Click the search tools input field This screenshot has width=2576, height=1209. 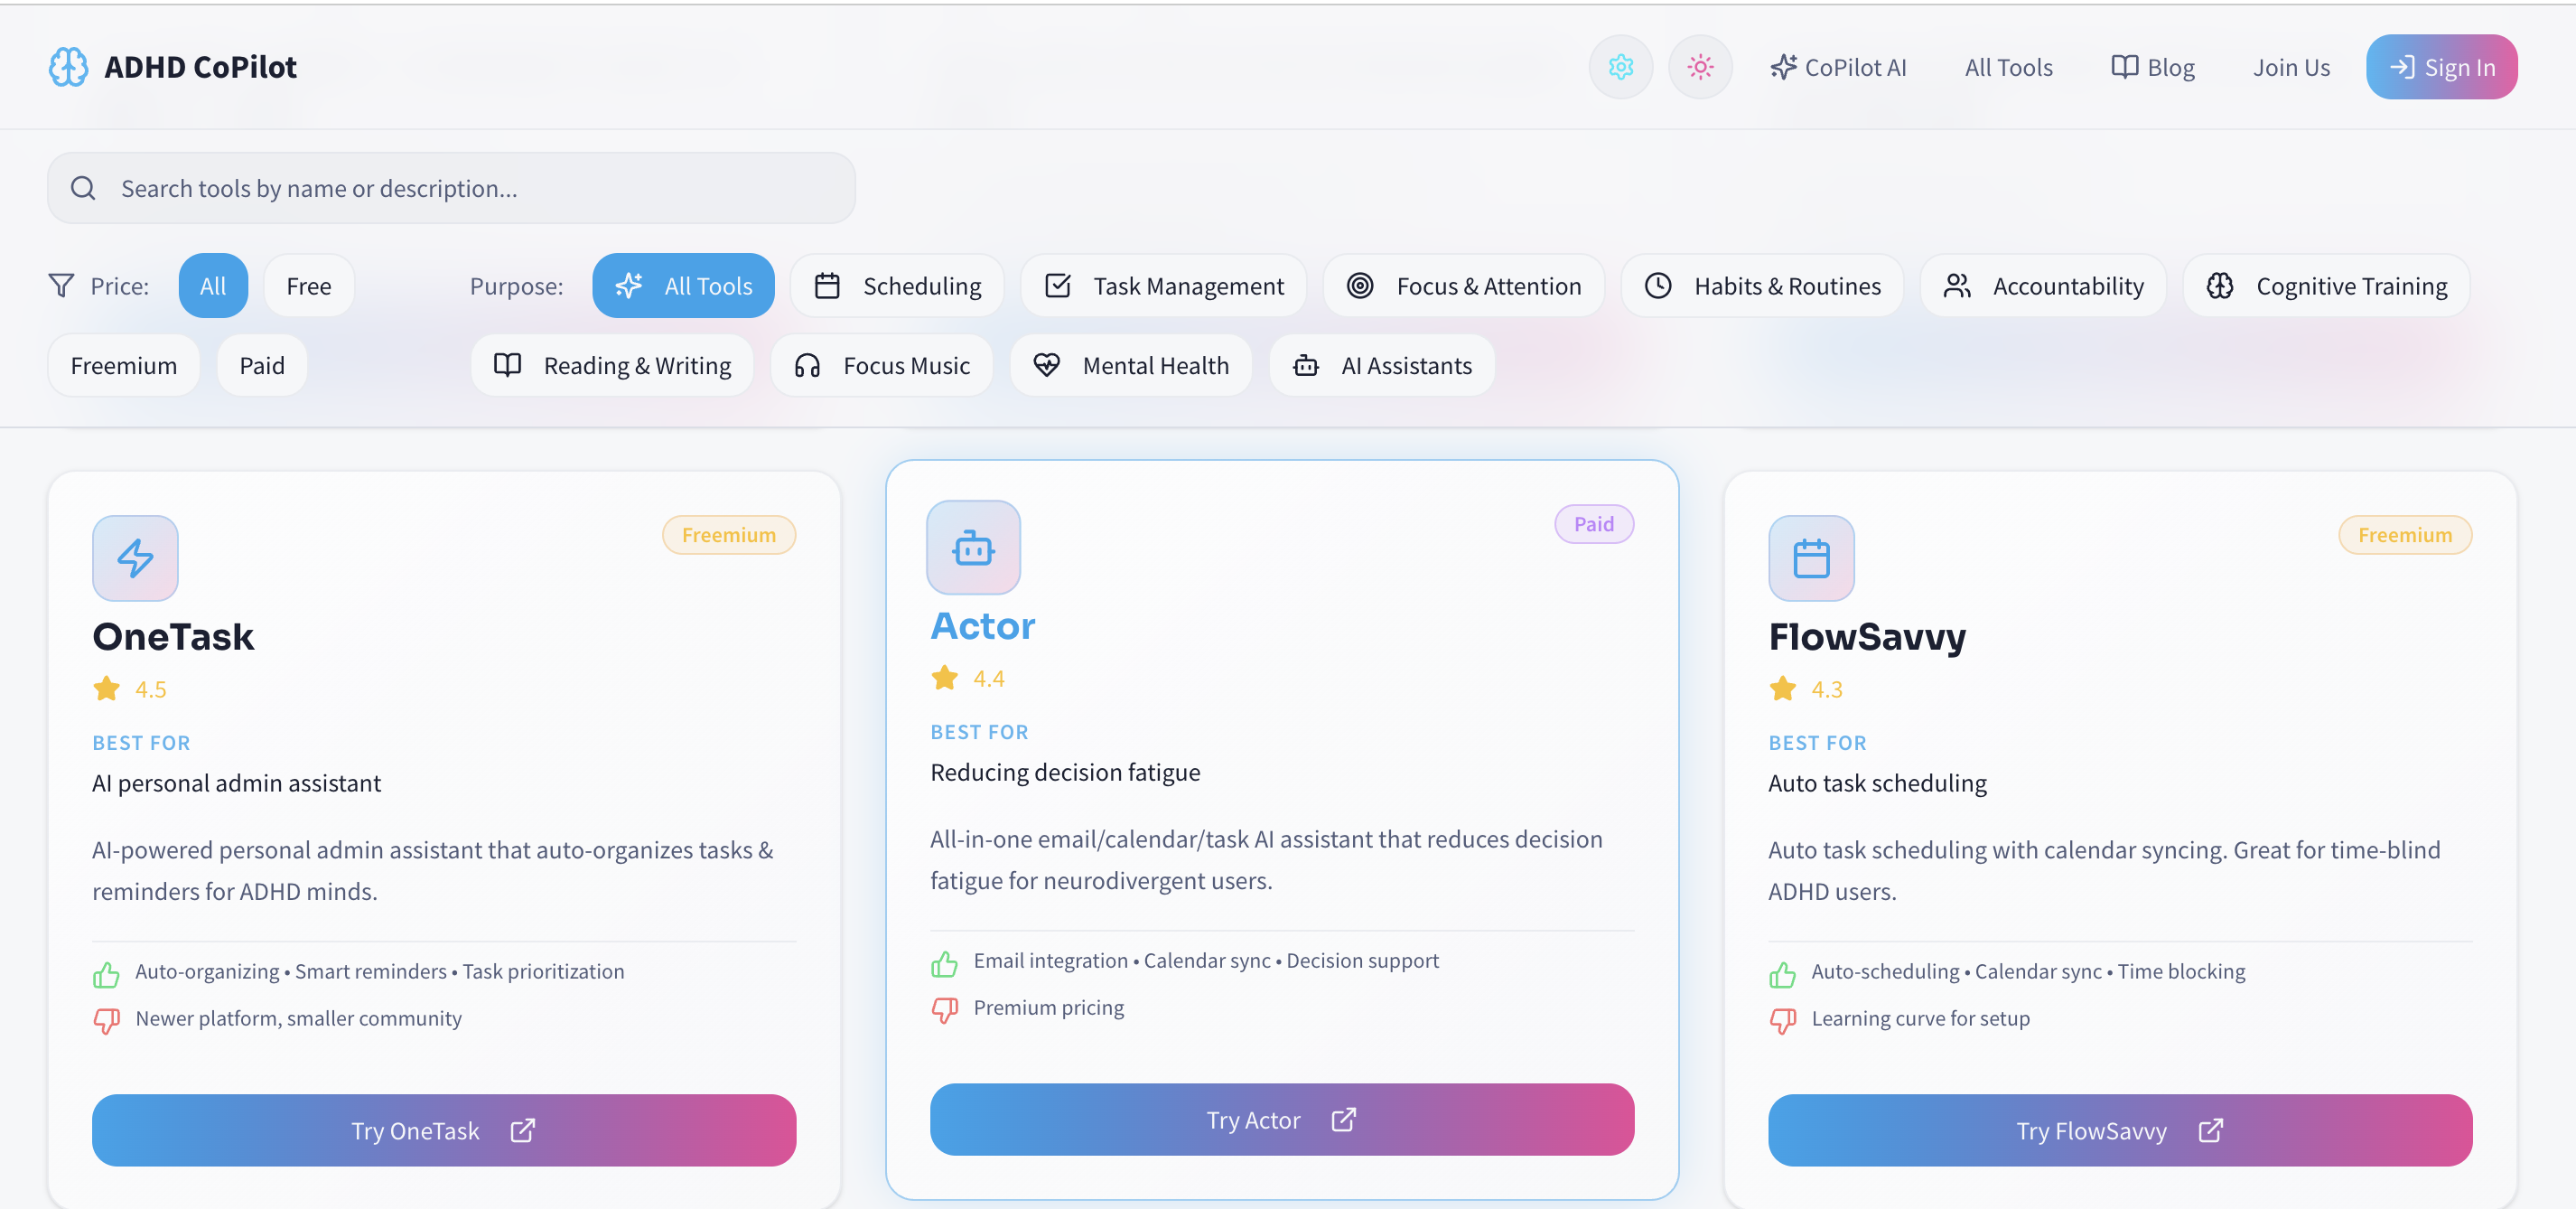tap(451, 188)
